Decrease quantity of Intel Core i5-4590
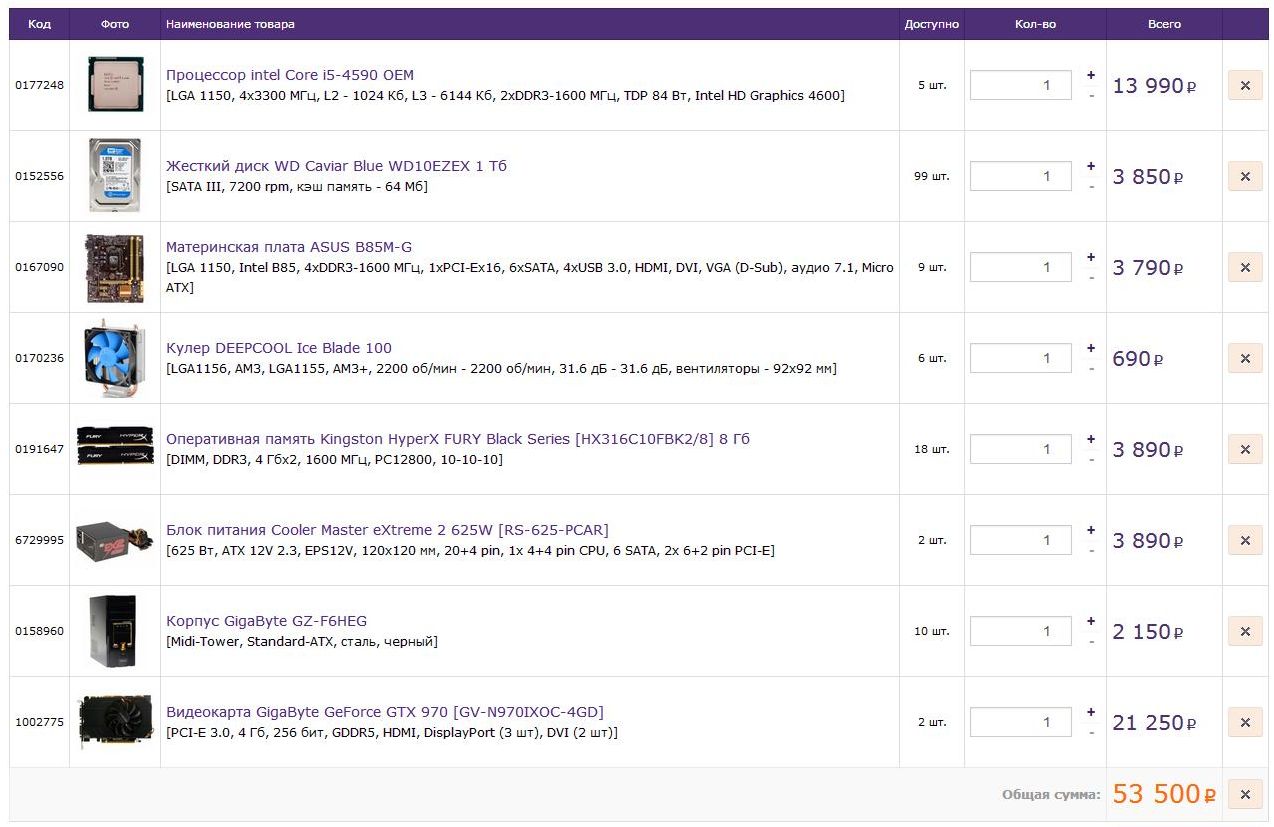 pos(1090,95)
